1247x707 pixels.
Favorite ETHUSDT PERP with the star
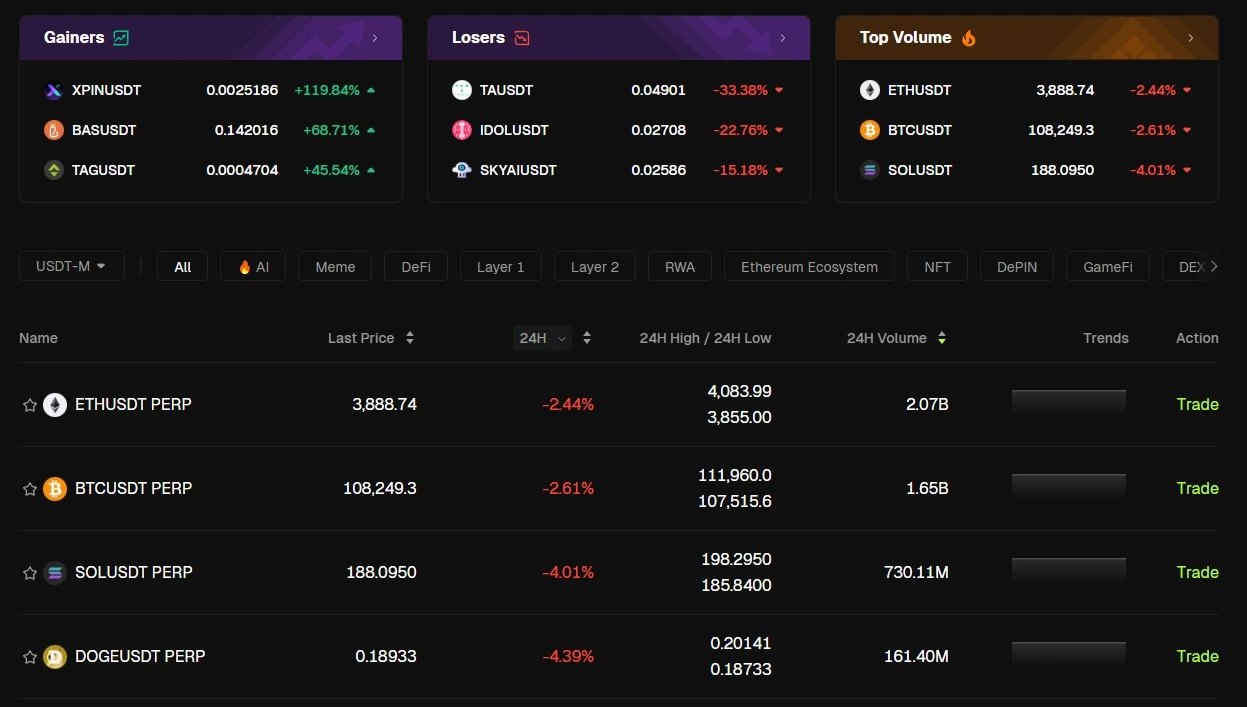pyautogui.click(x=30, y=405)
